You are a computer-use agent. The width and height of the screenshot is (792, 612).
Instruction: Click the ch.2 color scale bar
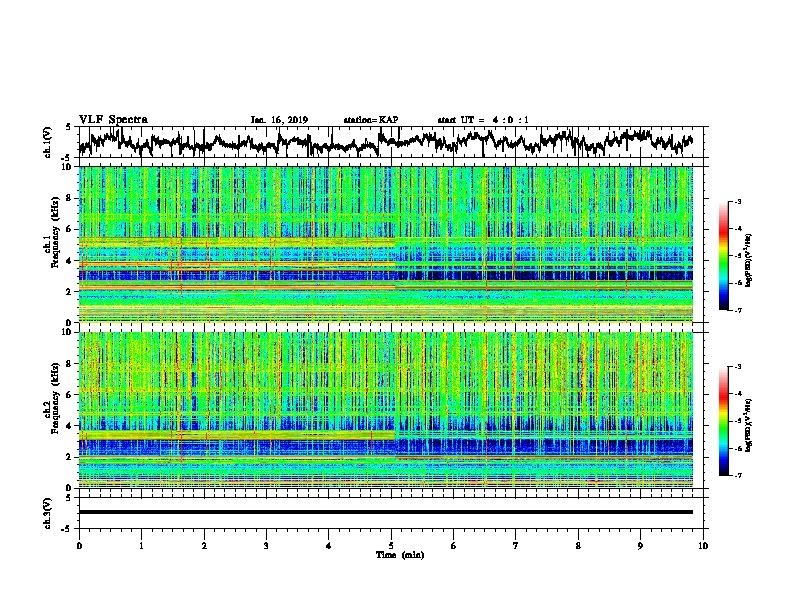pos(723,421)
